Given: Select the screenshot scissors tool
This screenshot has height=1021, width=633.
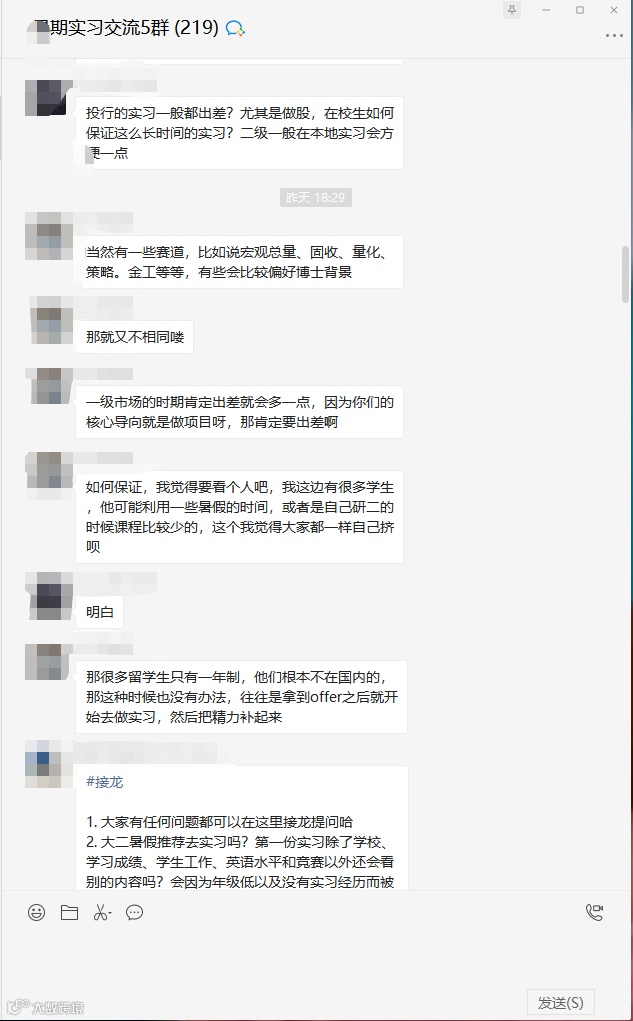Looking at the screenshot, I should [100, 912].
